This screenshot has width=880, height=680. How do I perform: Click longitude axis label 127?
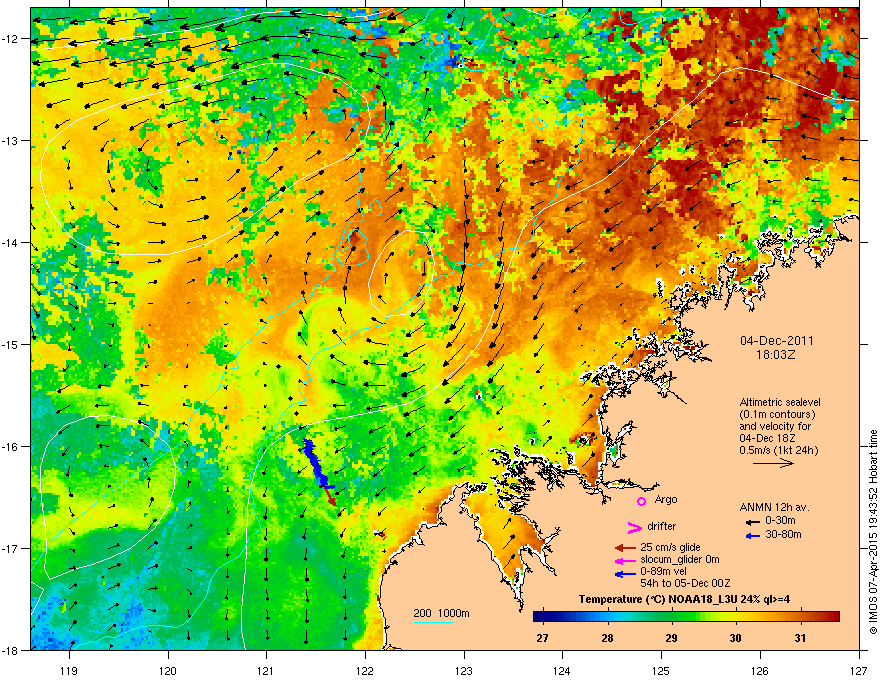pyautogui.click(x=859, y=670)
